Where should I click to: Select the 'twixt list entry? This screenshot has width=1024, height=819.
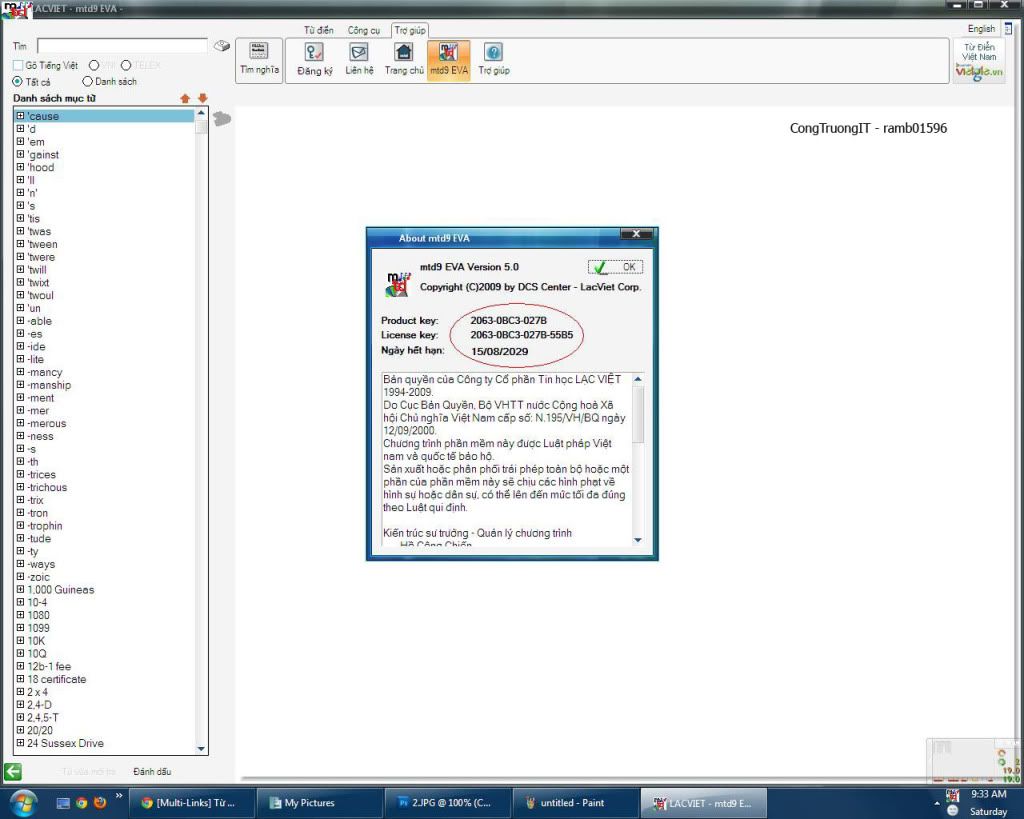click(39, 282)
